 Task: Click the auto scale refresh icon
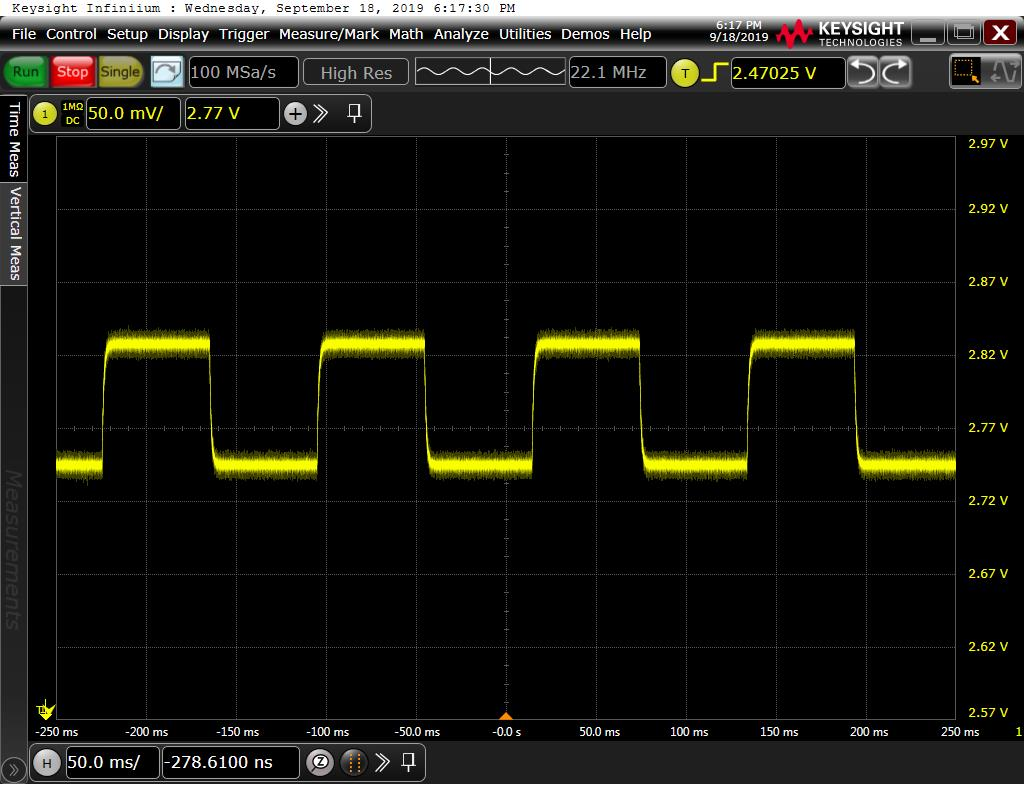[167, 73]
